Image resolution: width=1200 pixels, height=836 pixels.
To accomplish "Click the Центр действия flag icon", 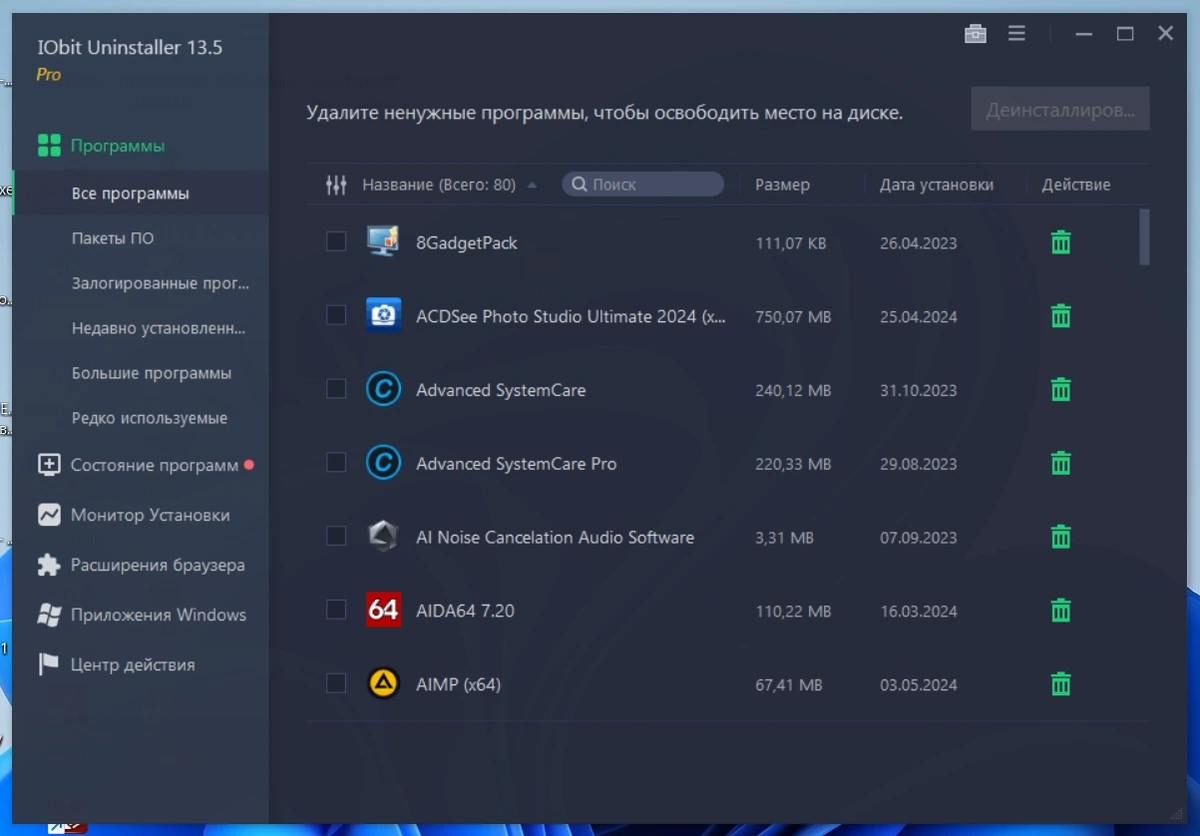I will click(x=49, y=664).
